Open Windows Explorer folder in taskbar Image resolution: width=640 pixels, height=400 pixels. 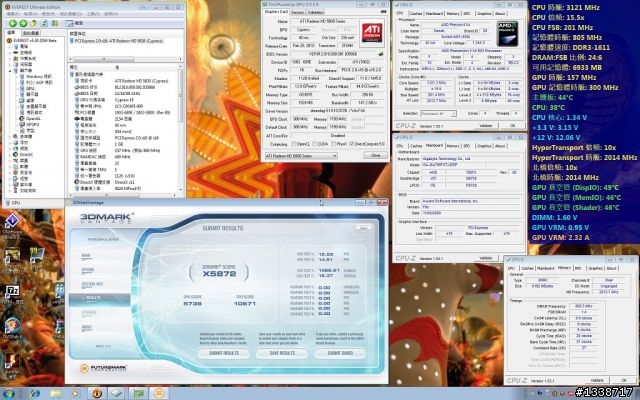point(55,393)
